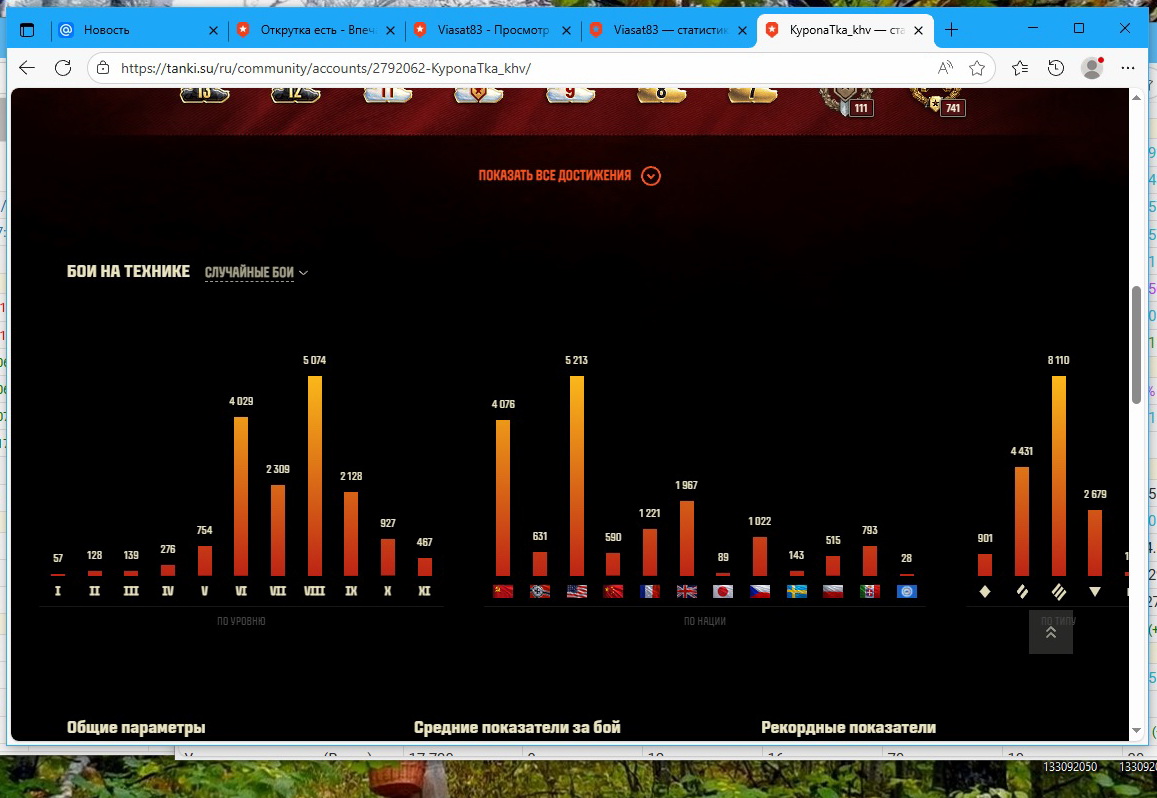The width and height of the screenshot is (1157, 798).
Task: Click the Poland flag nation icon
Action: (833, 591)
